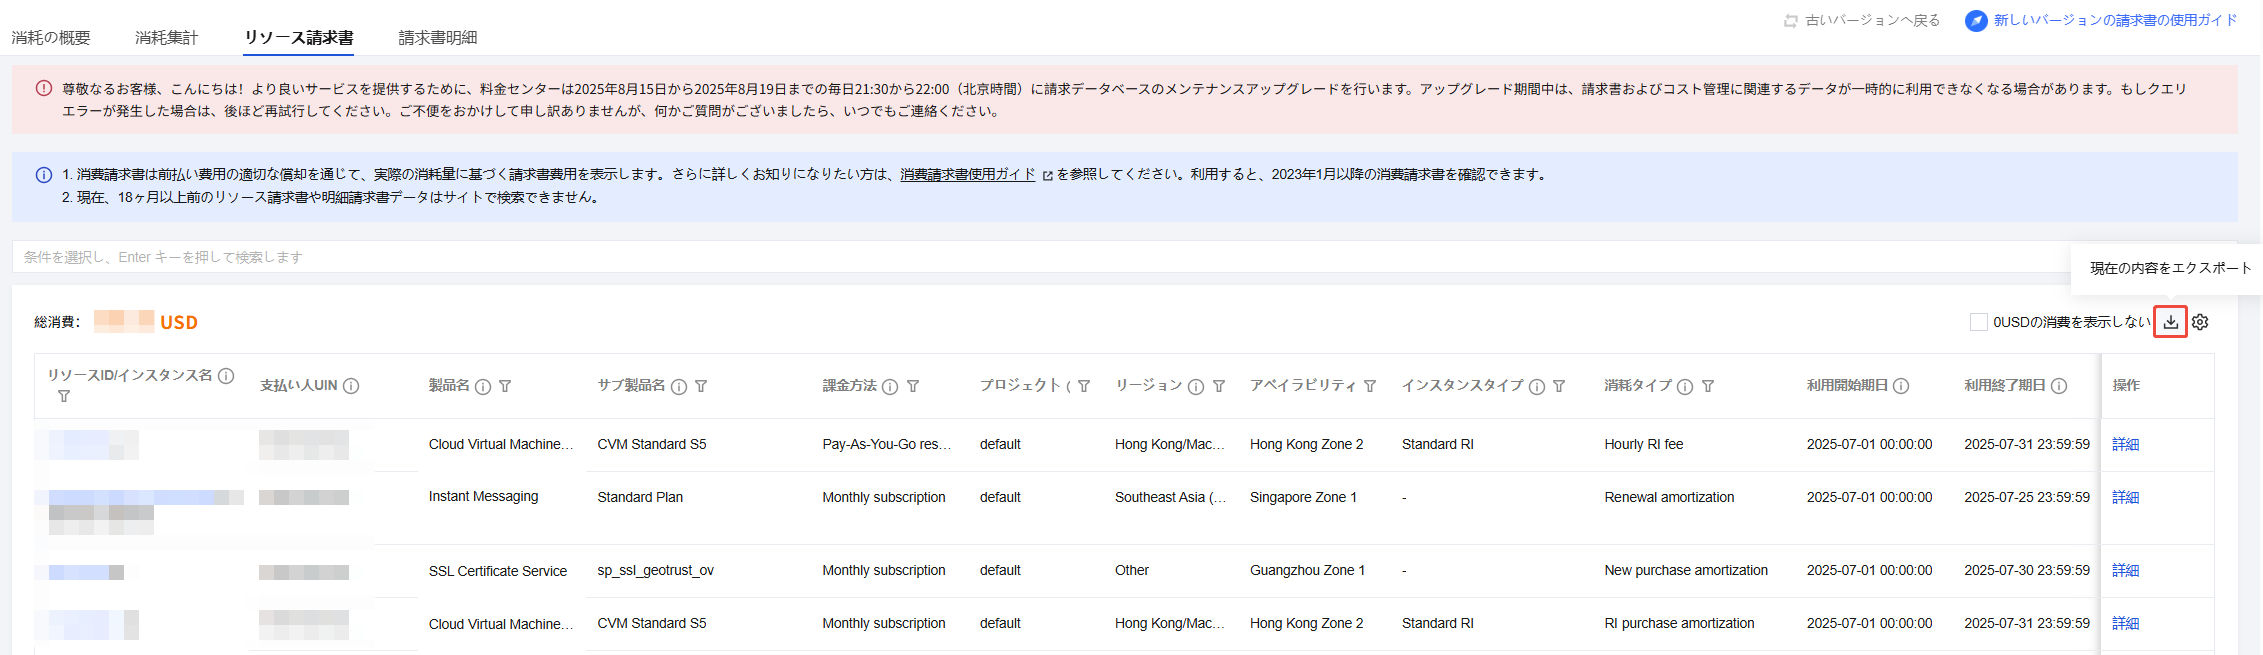
Task: Click 詳細 for the Instant Messaging row
Action: click(x=2125, y=497)
